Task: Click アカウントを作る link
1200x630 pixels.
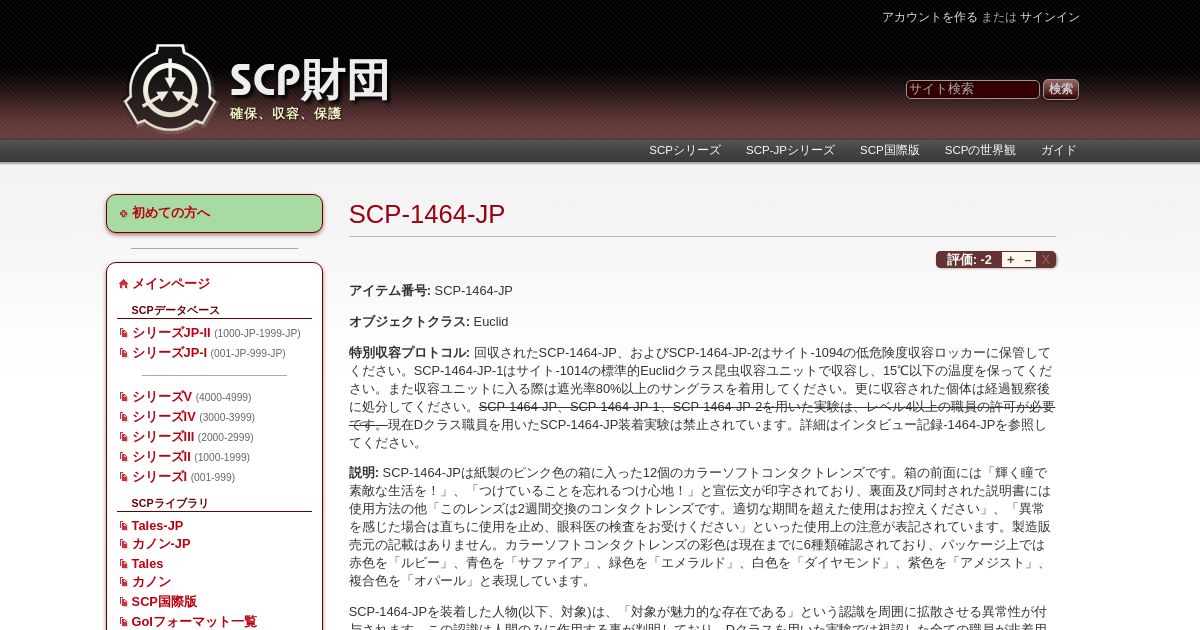Action: click(930, 17)
